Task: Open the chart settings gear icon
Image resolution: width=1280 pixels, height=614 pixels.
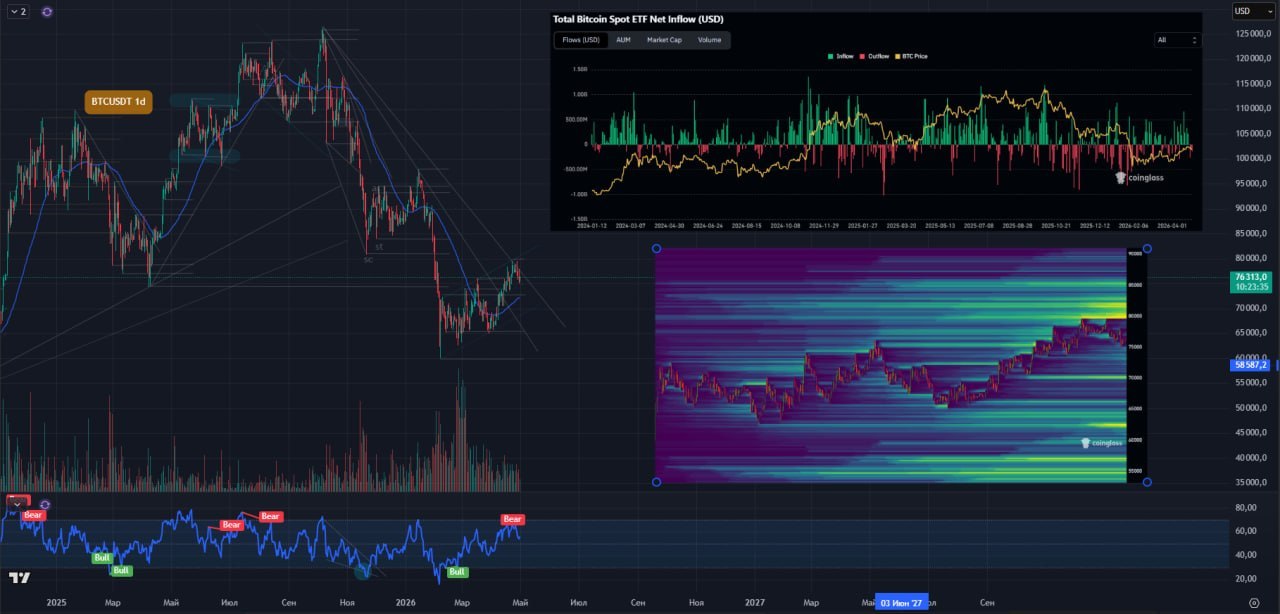Action: click(x=1254, y=602)
